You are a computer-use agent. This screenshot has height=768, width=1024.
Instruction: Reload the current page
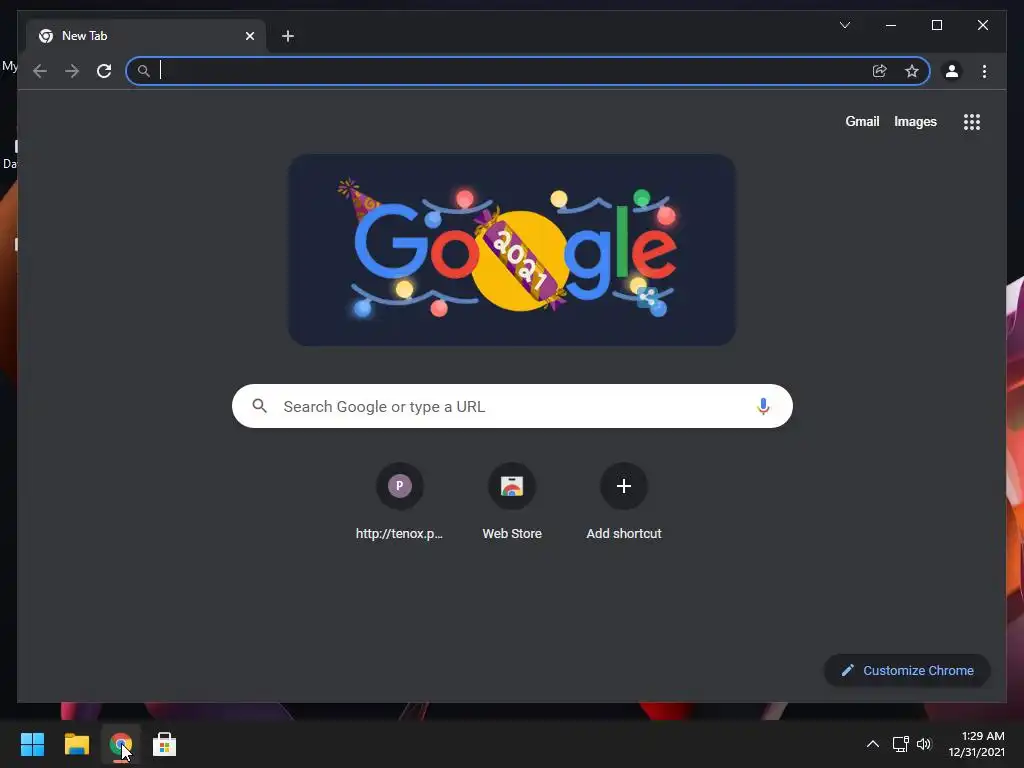[x=104, y=71]
